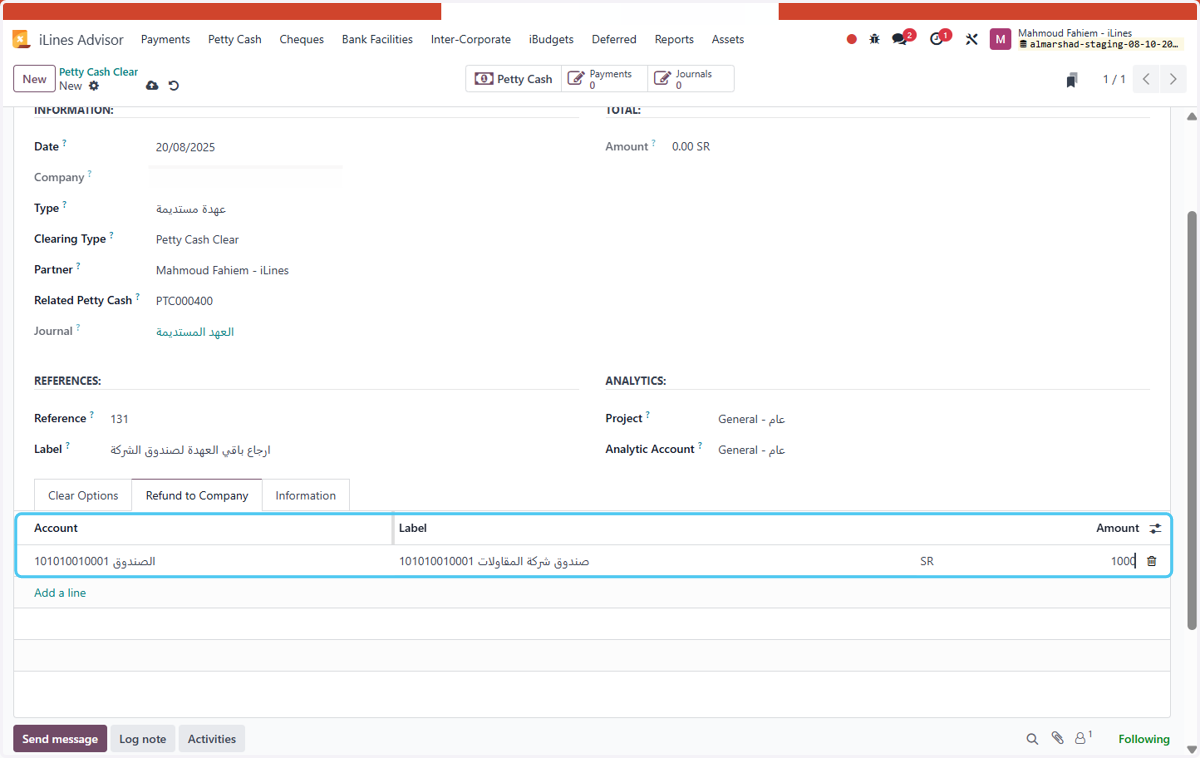Go to the next record arrow
Viewport: 1200px width, 758px height.
click(x=1173, y=79)
